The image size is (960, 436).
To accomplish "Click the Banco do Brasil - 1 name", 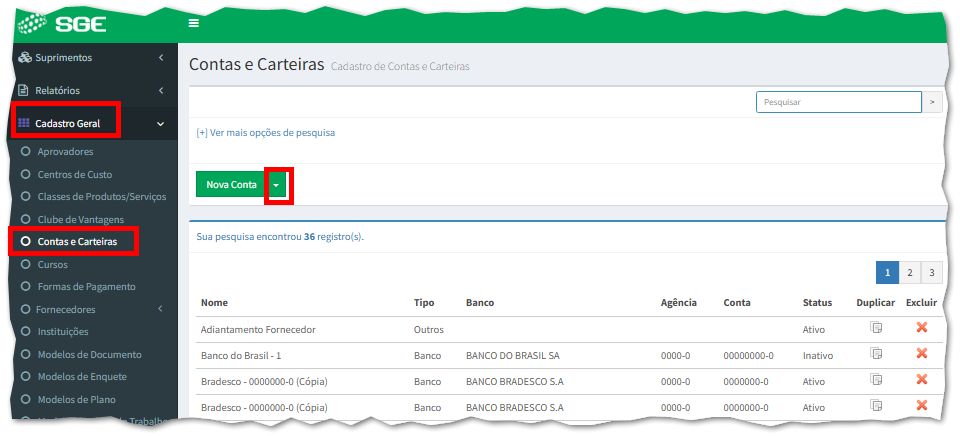I will coord(241,355).
